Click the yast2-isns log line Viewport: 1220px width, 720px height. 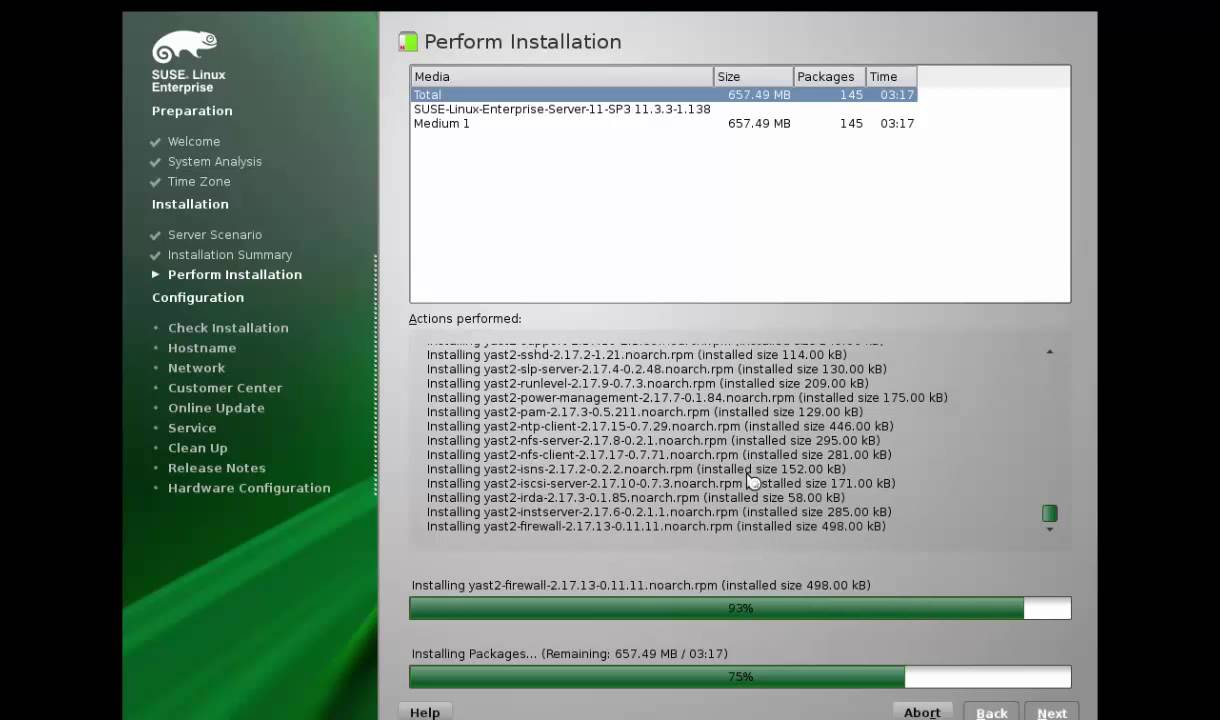(x=636, y=469)
